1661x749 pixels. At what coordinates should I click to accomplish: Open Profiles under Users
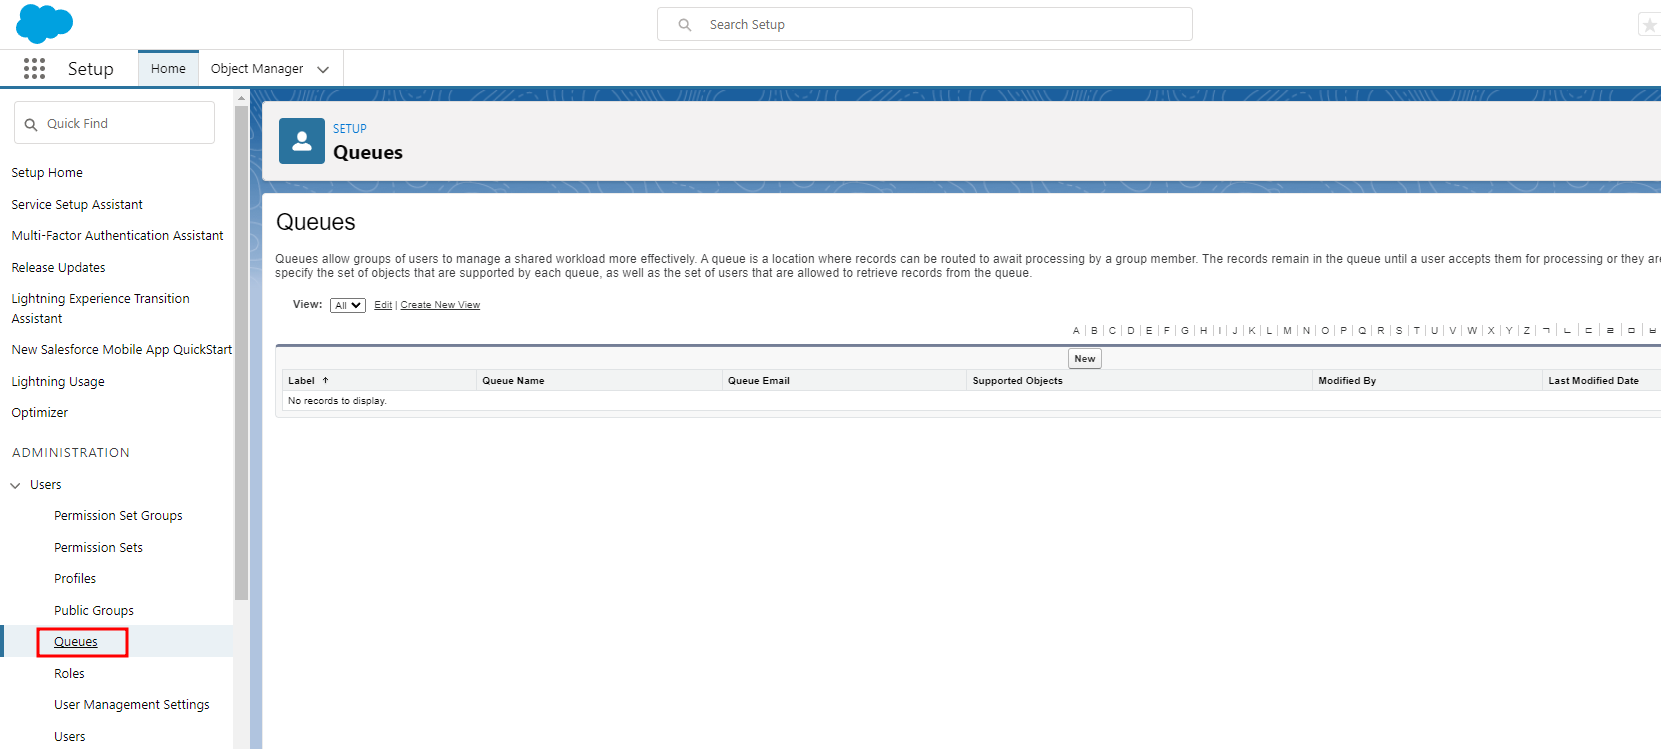coord(75,579)
